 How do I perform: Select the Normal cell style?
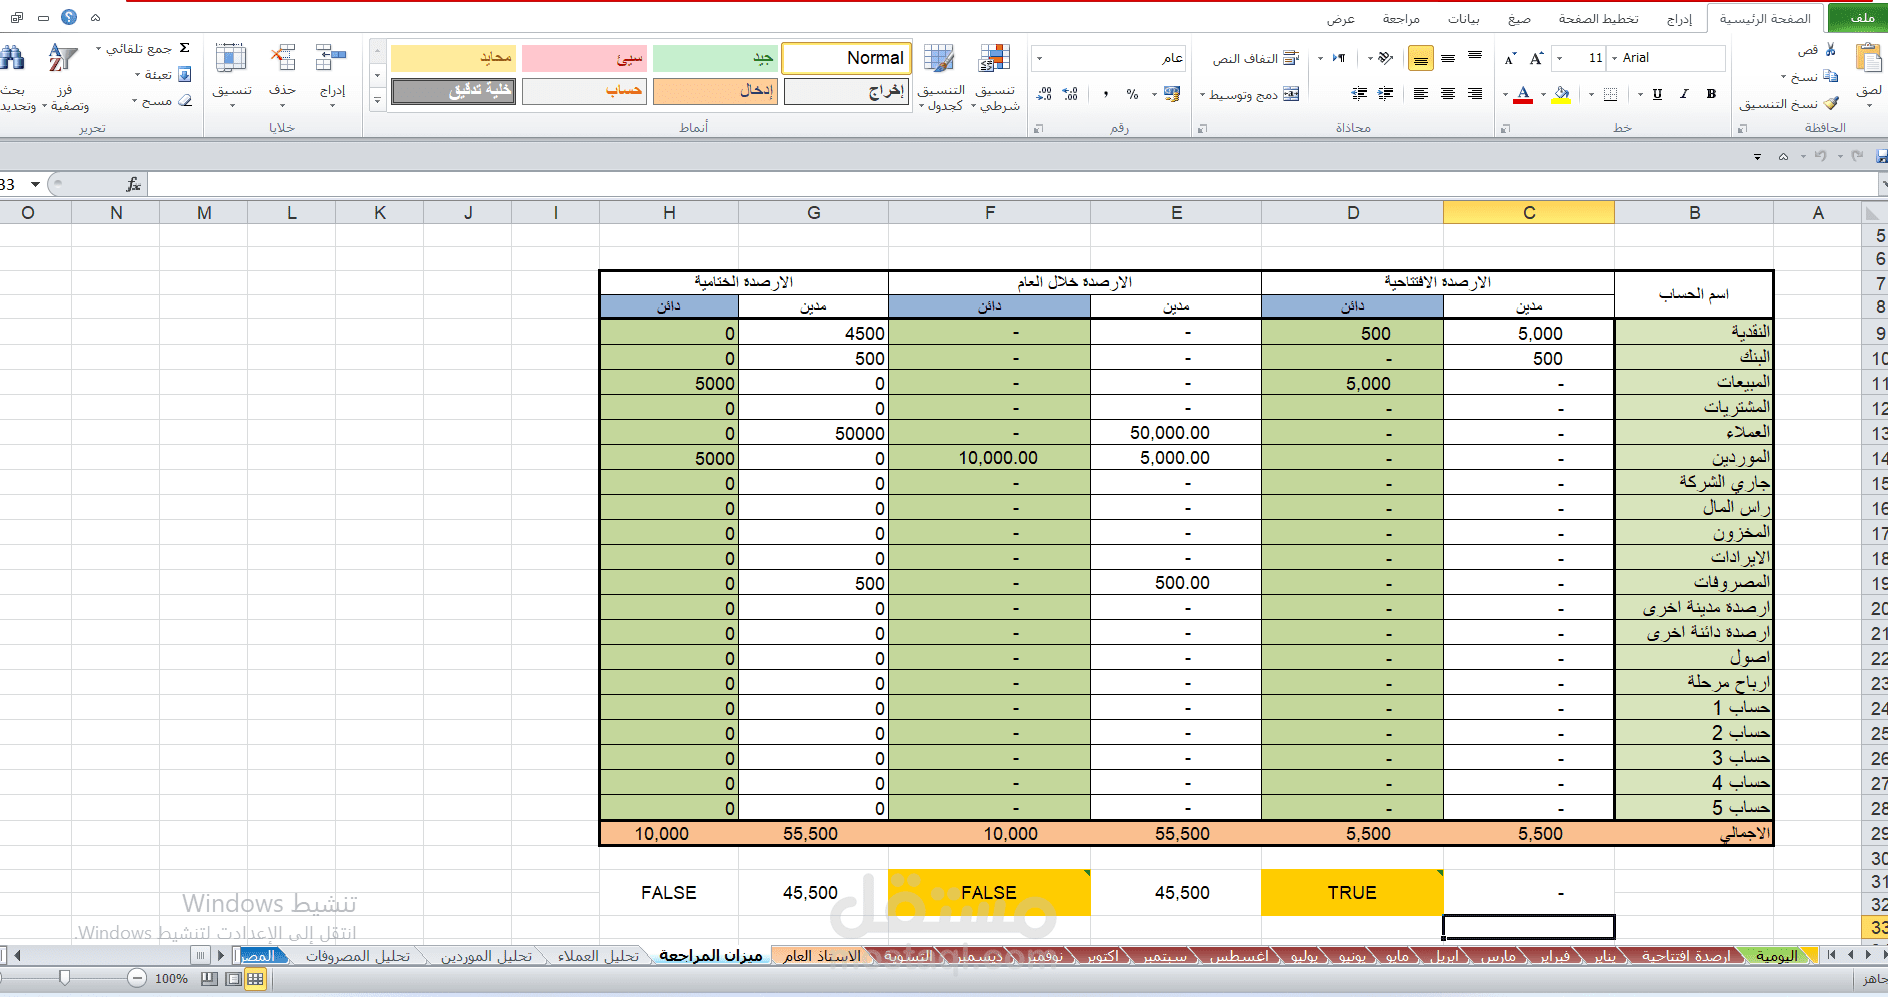[846, 58]
